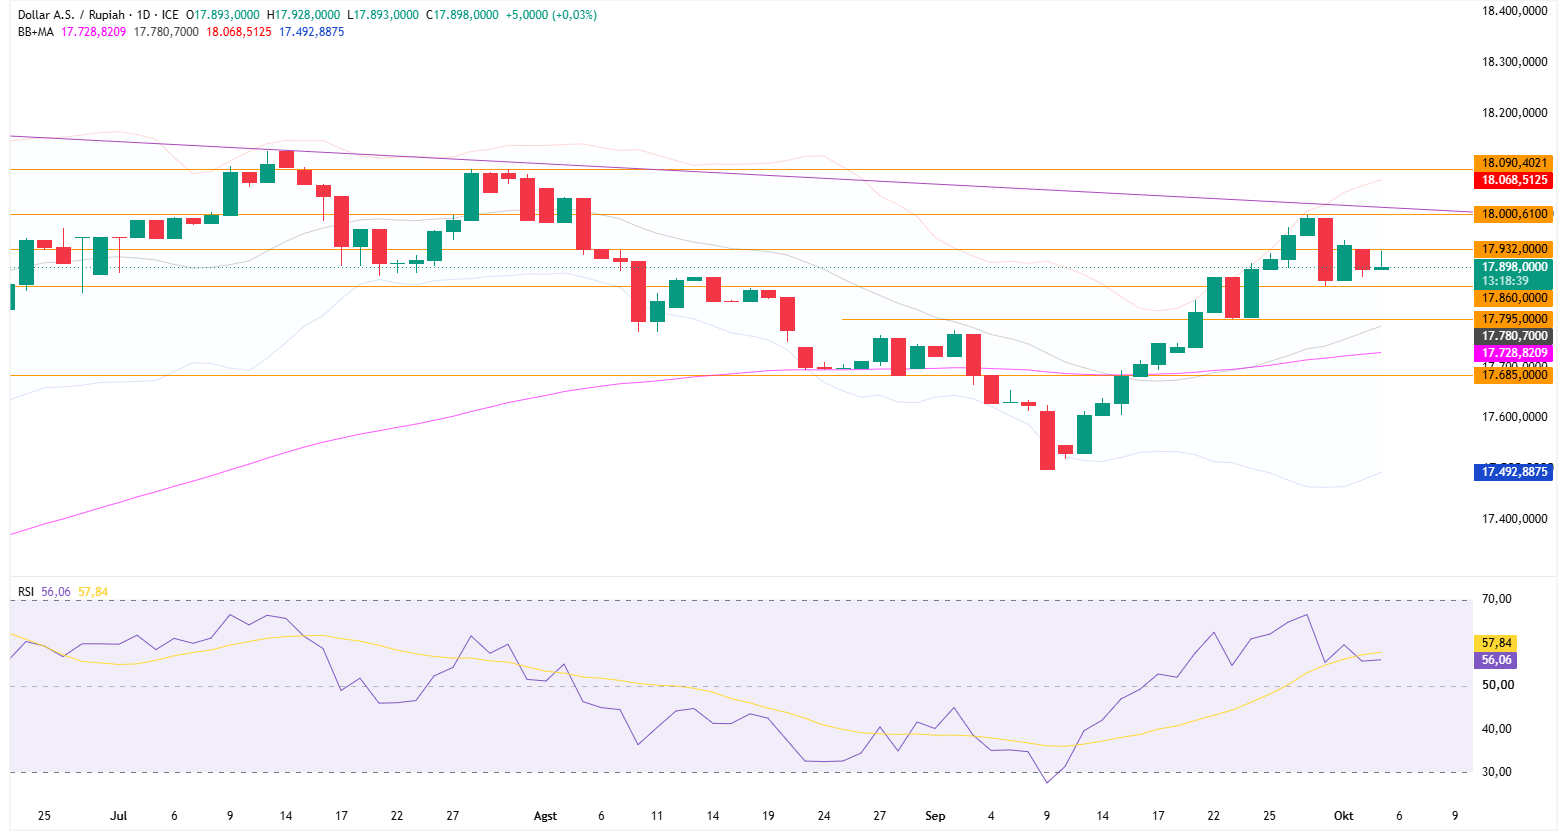This screenshot has height=835, width=1567.
Task: Click the magenta 17.728,8209 value in BB+MA legend
Action: tap(94, 32)
